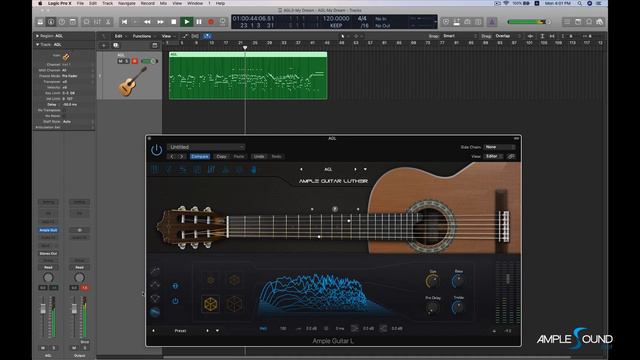Open the Settings gear icon in Ample Guitar
Screen dimensions: 640x360
point(239,170)
